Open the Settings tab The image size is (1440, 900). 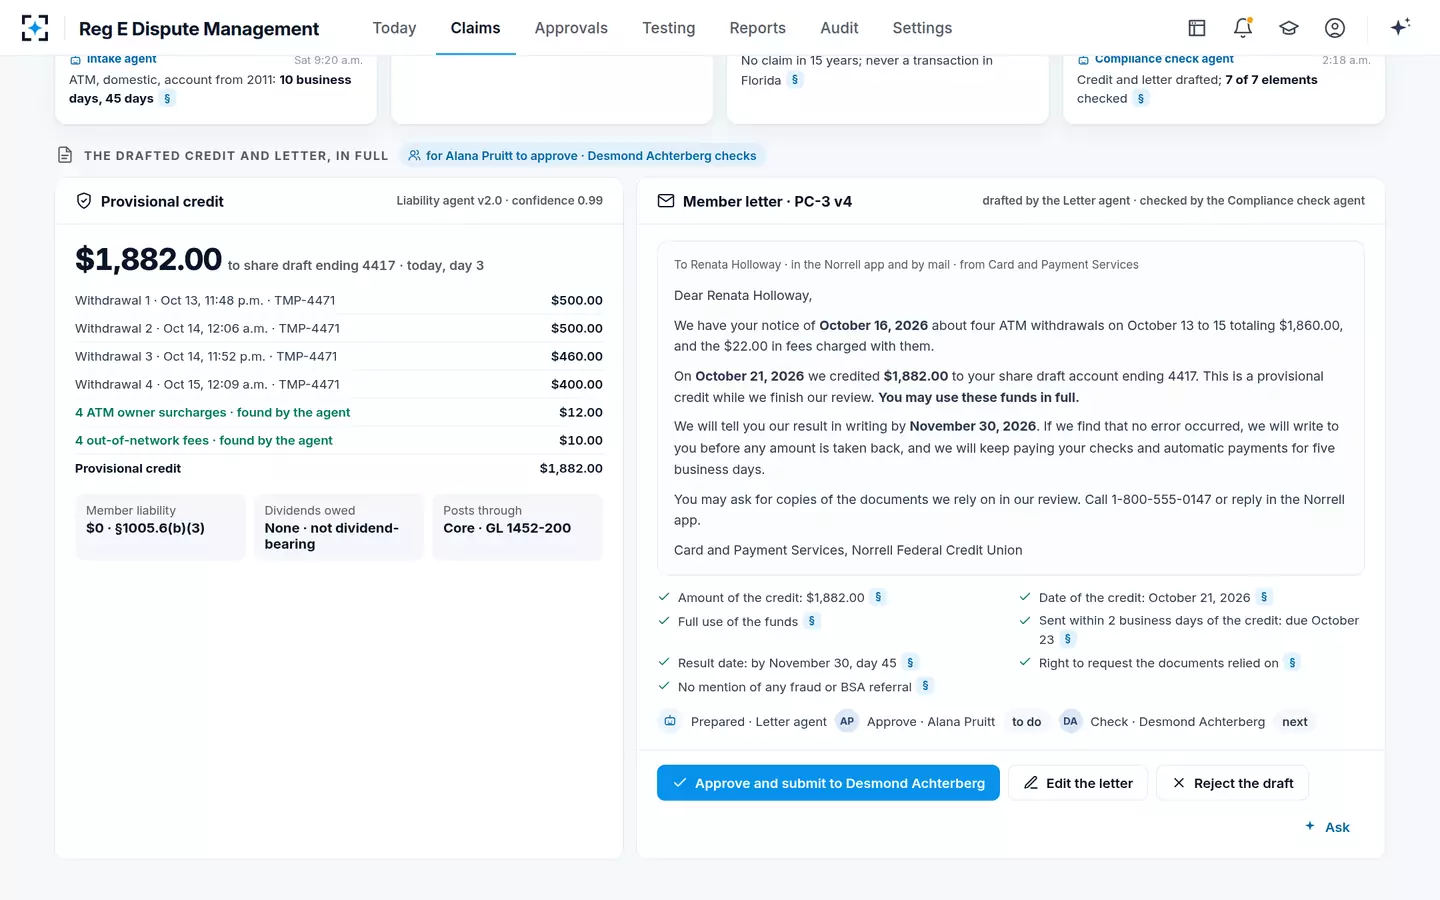[x=922, y=28]
